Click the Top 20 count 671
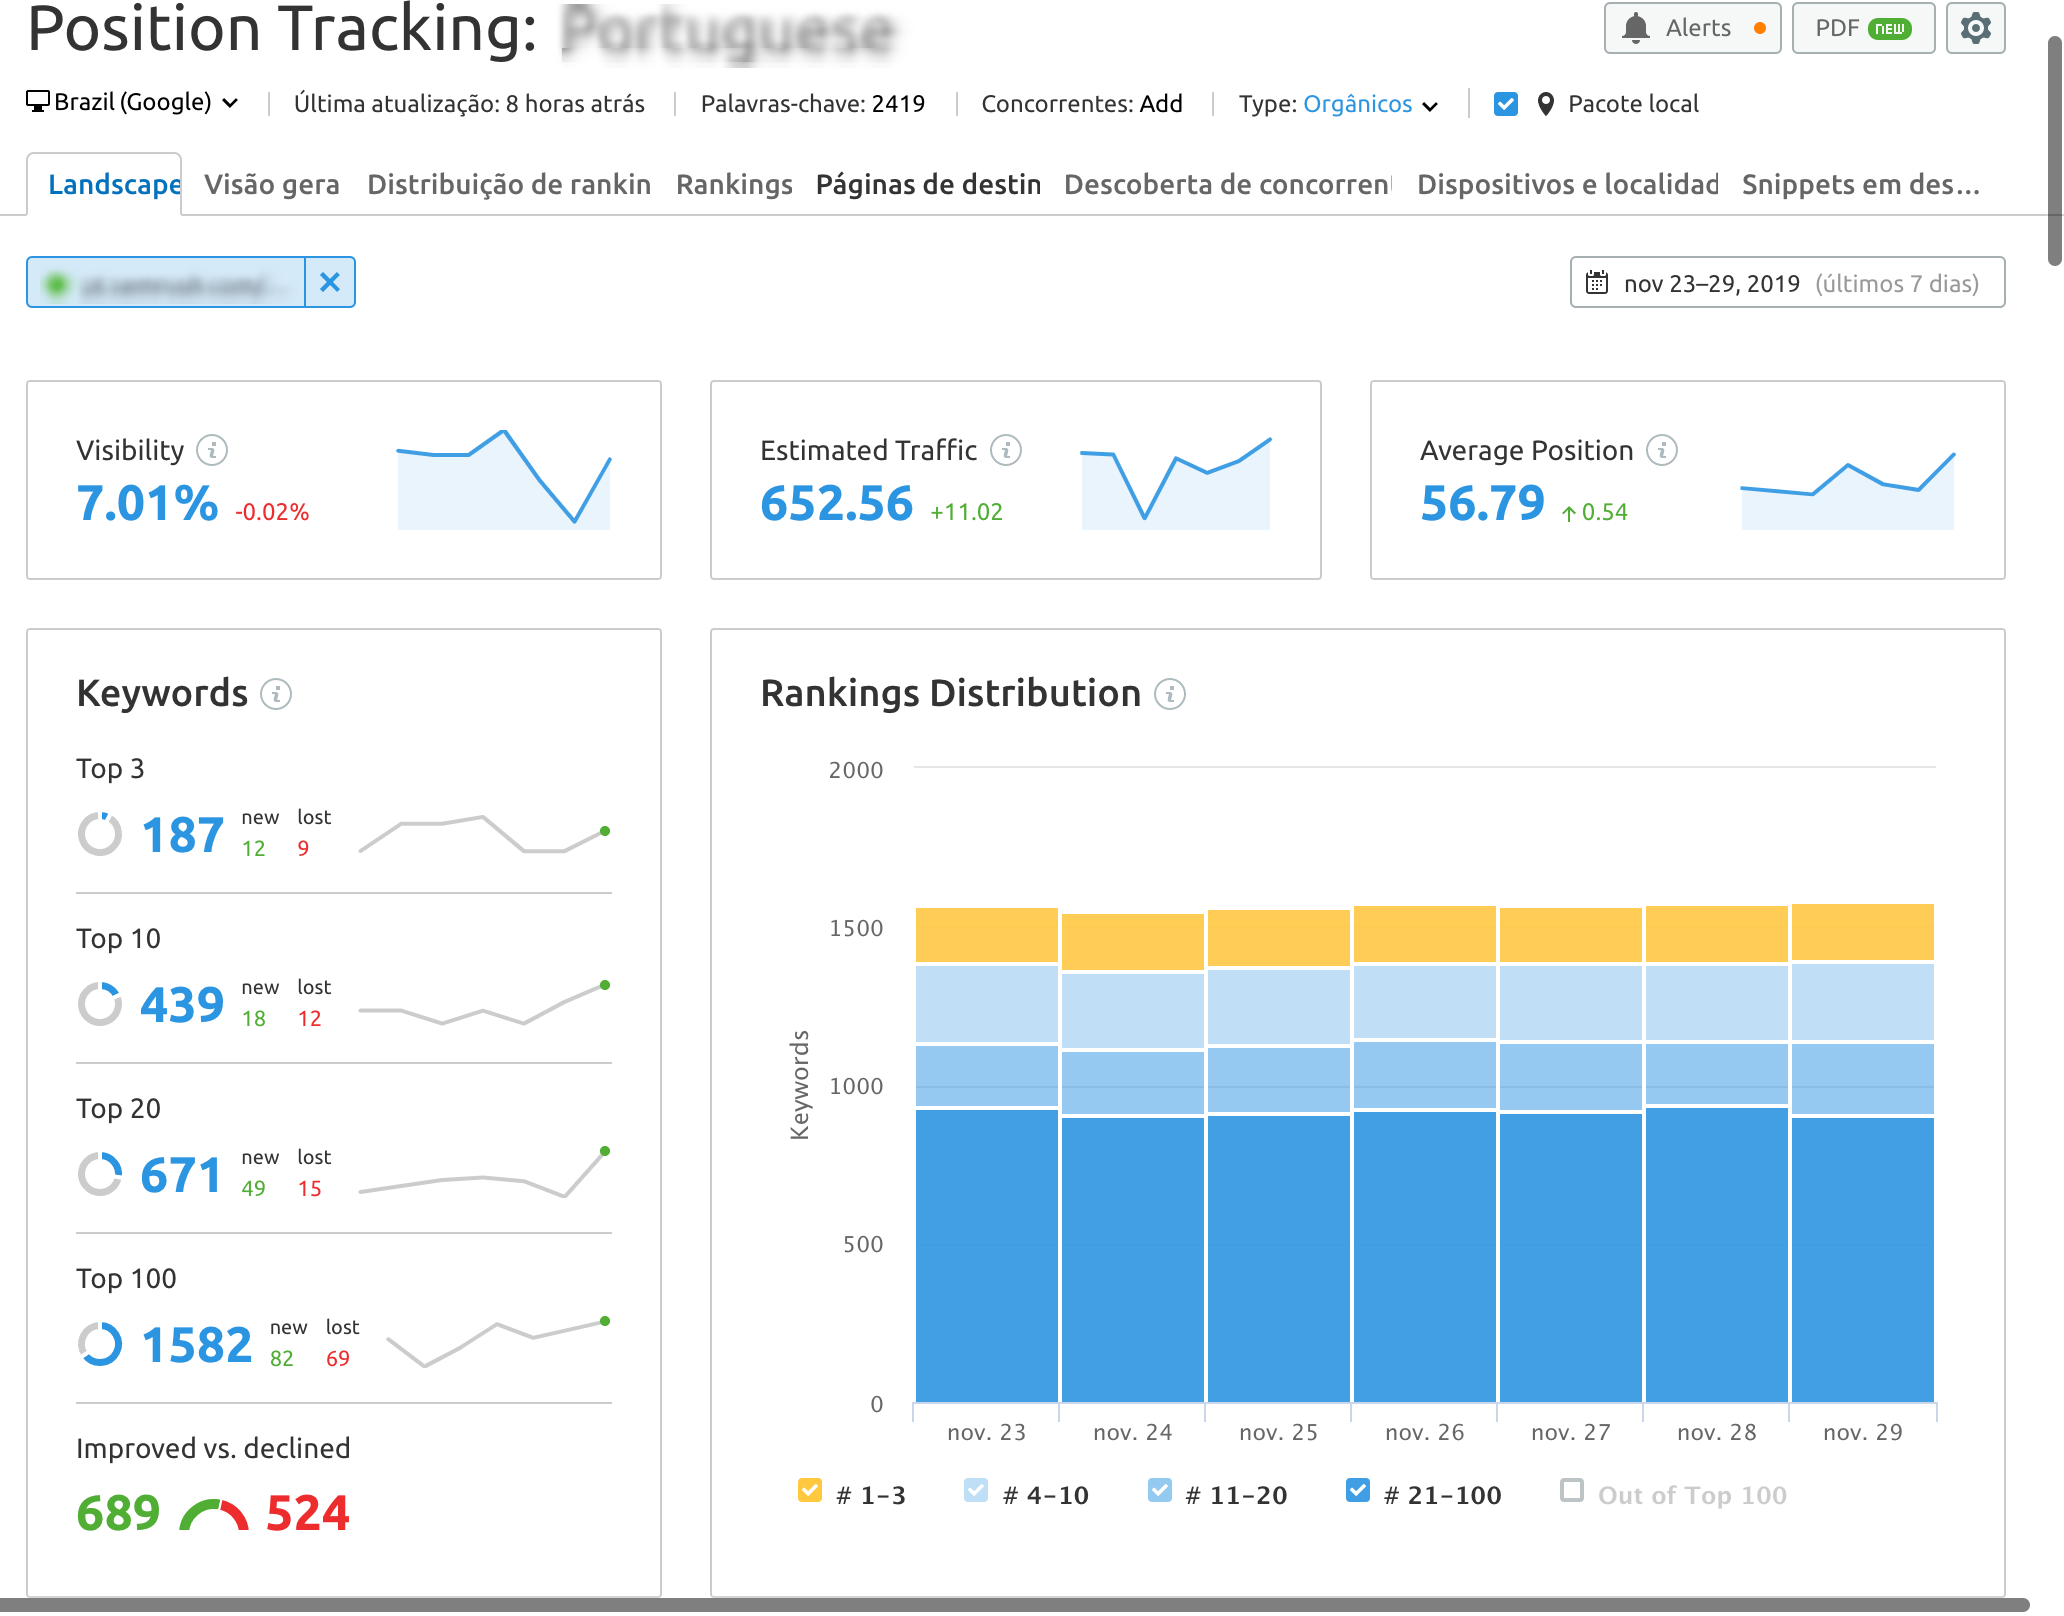The image size is (2064, 1616). click(181, 1175)
